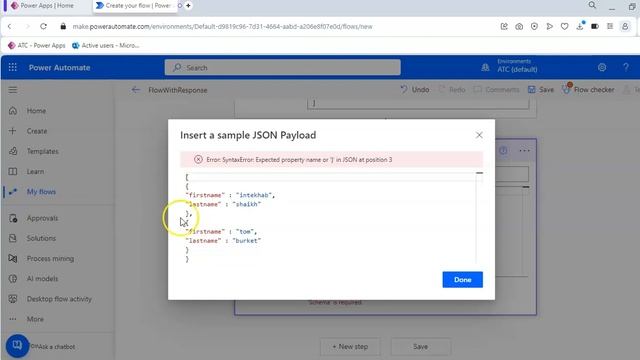Click the browser back button
Screen dimensions: 640x360
[x=9, y=27]
